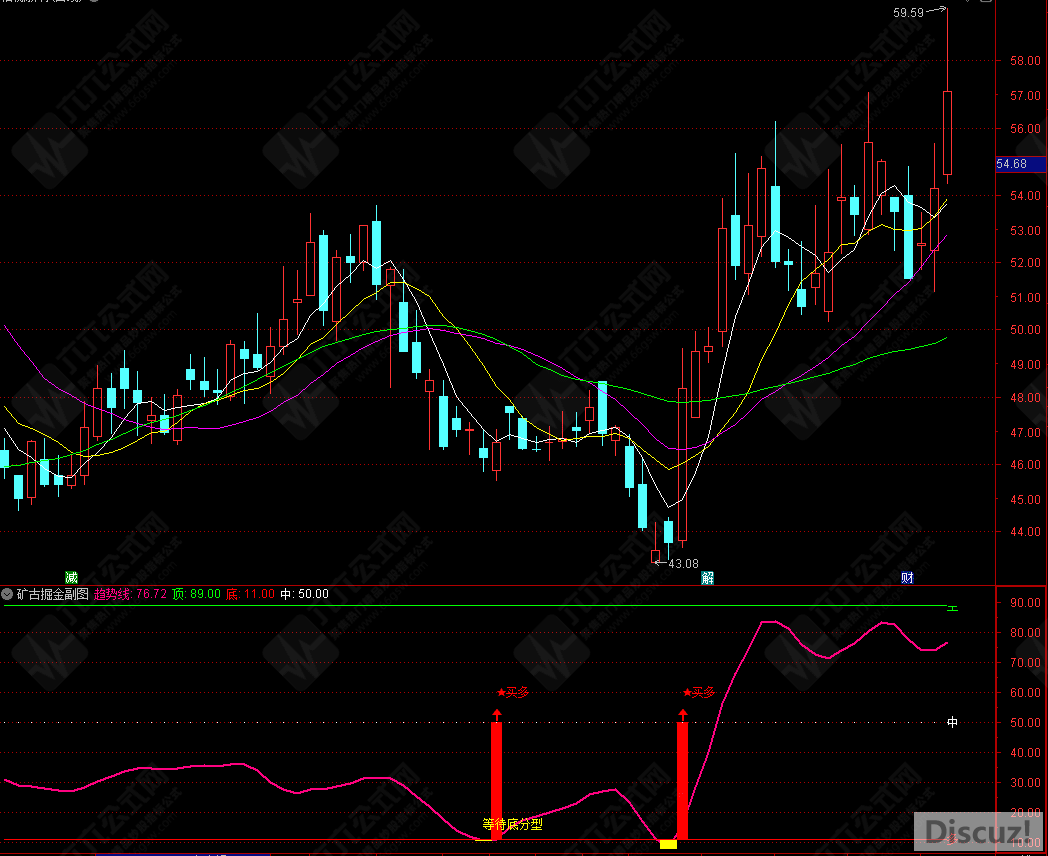Click the green 顶: 89.00 label
This screenshot has height=856, width=1048.
click(196, 594)
